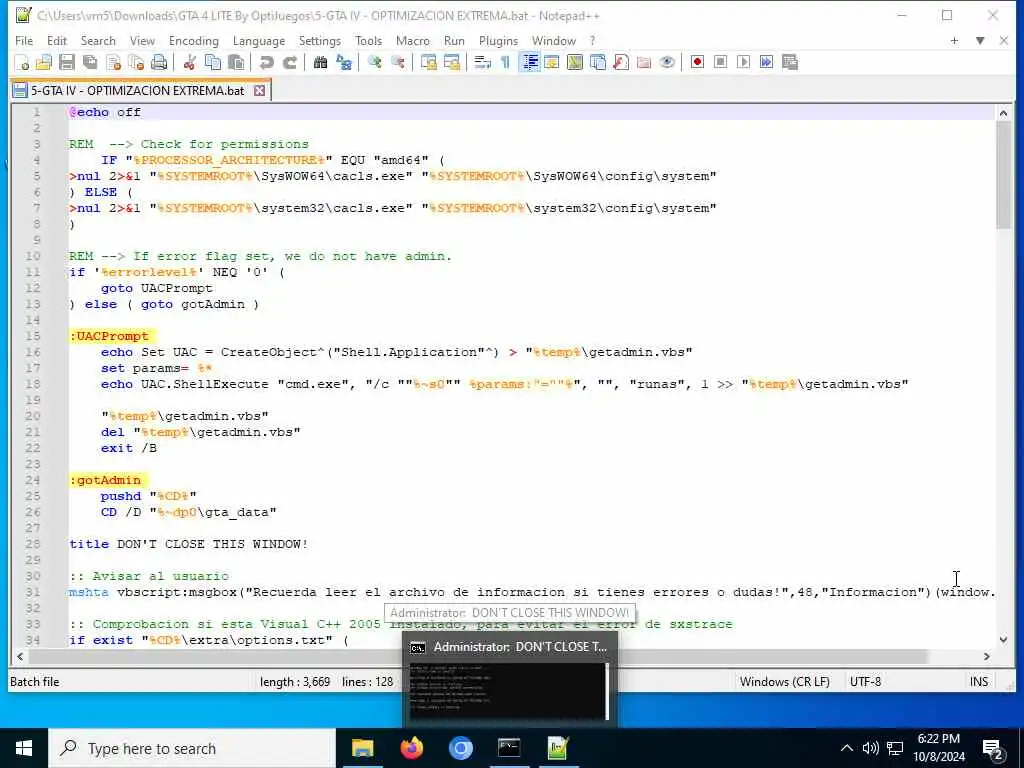Start macro recording with red dot
1024x768 pixels.
tap(697, 62)
